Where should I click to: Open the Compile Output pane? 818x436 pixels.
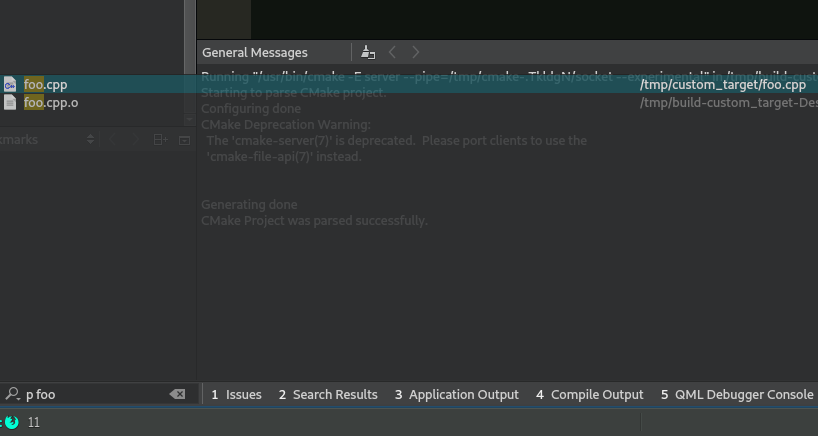tap(590, 394)
